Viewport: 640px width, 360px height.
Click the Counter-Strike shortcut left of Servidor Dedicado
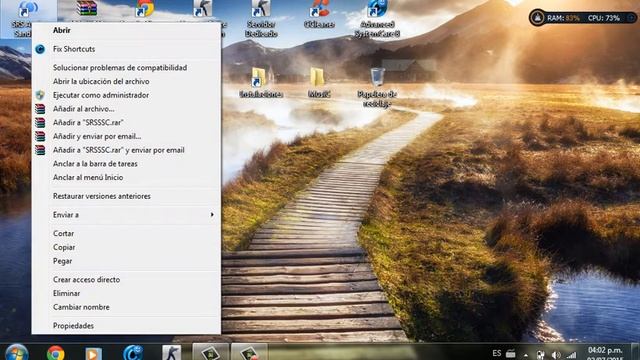tap(203, 9)
